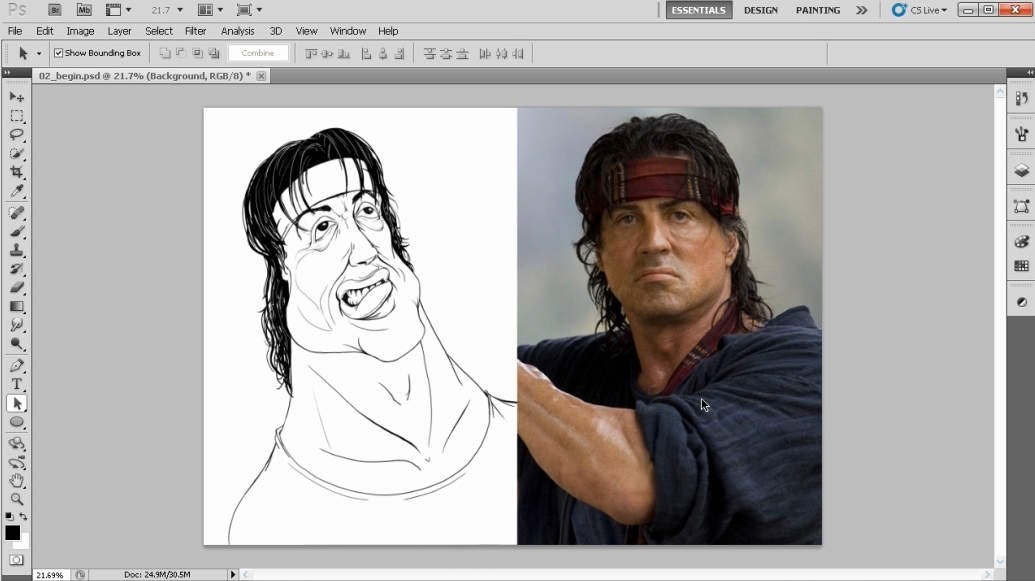Swap foreground and background colors
1035x581 pixels.
(x=24, y=516)
